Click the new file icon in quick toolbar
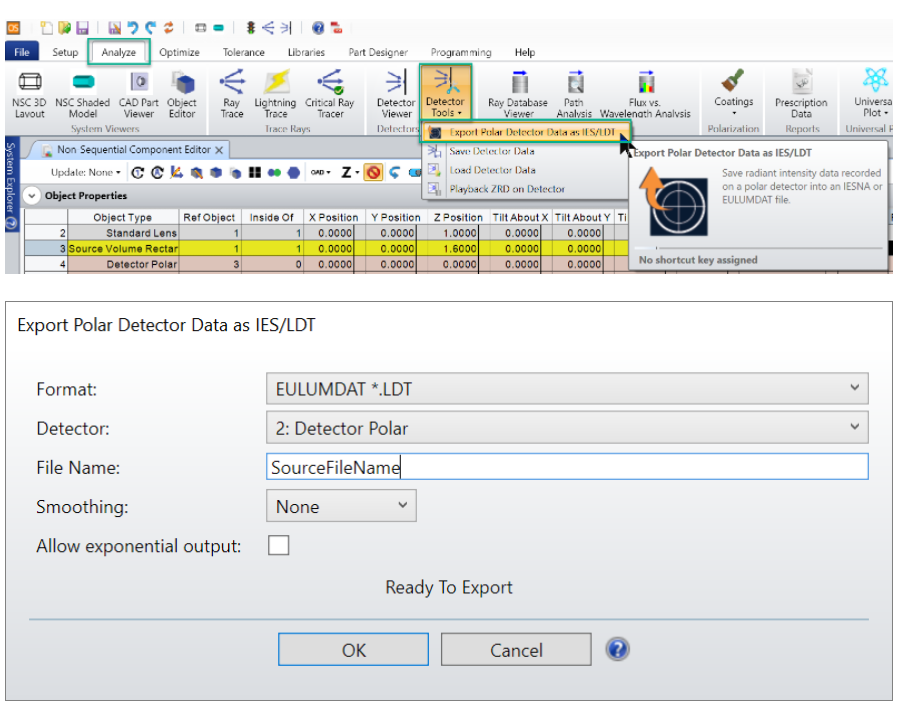Viewport: 901px width, 718px height. [x=47, y=28]
